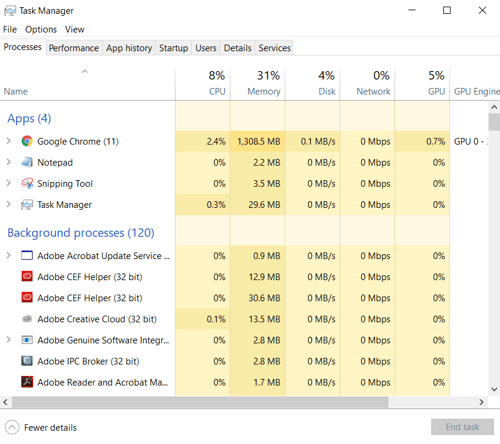
Task: Click the 1,308.5 MB memory value for Chrome
Action: [x=259, y=141]
